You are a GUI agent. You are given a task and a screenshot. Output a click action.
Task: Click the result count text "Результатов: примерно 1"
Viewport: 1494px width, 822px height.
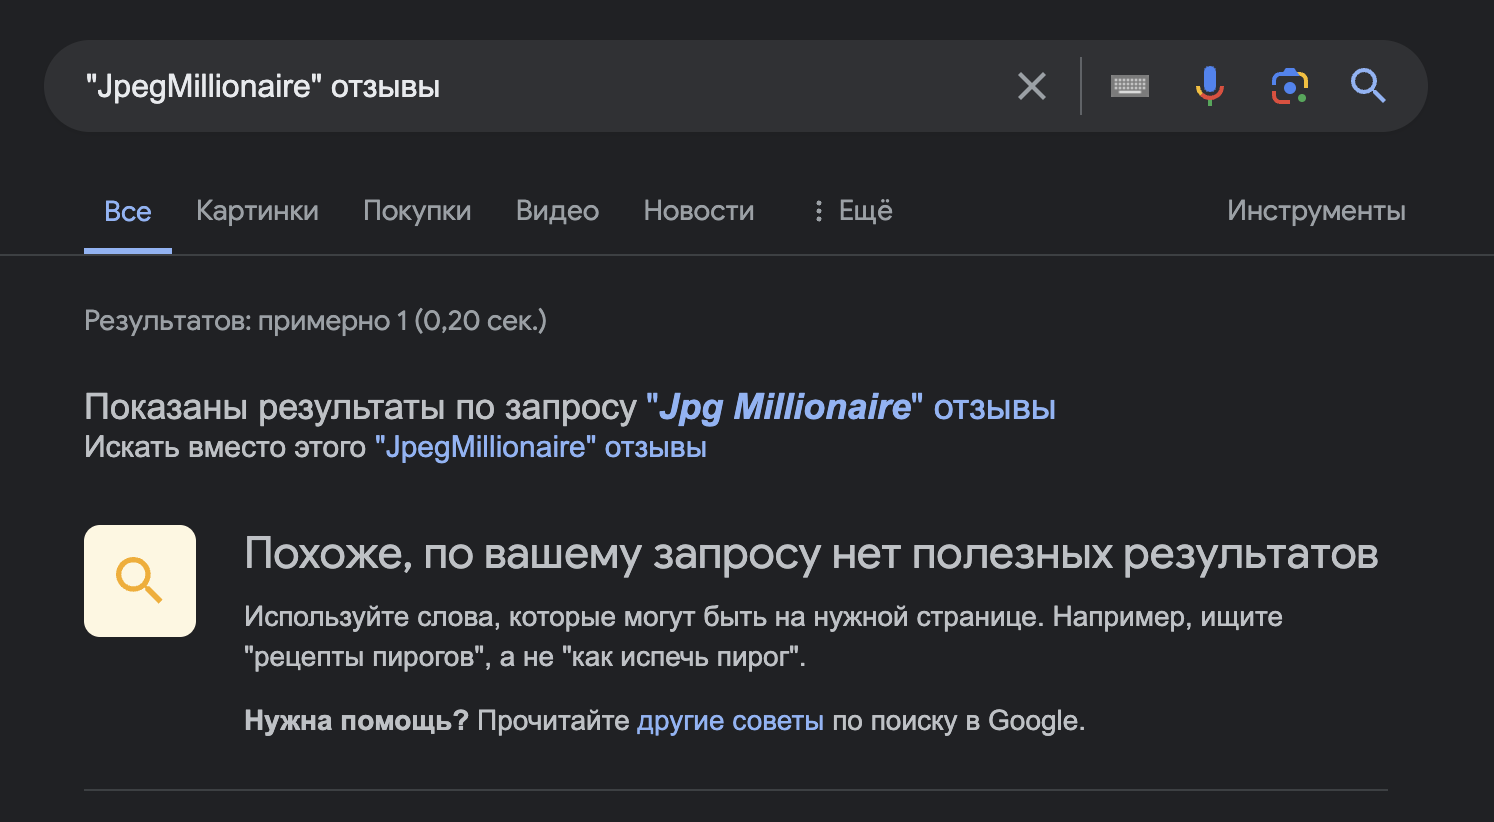[x=245, y=321]
